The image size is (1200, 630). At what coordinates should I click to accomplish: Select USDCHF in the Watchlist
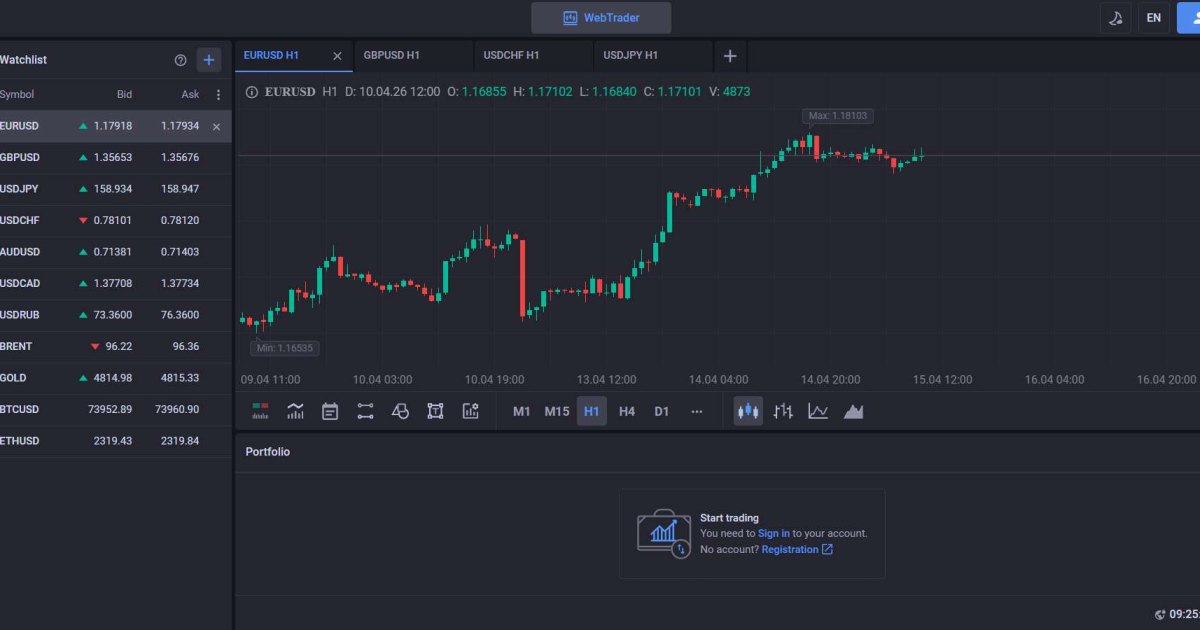[116, 220]
